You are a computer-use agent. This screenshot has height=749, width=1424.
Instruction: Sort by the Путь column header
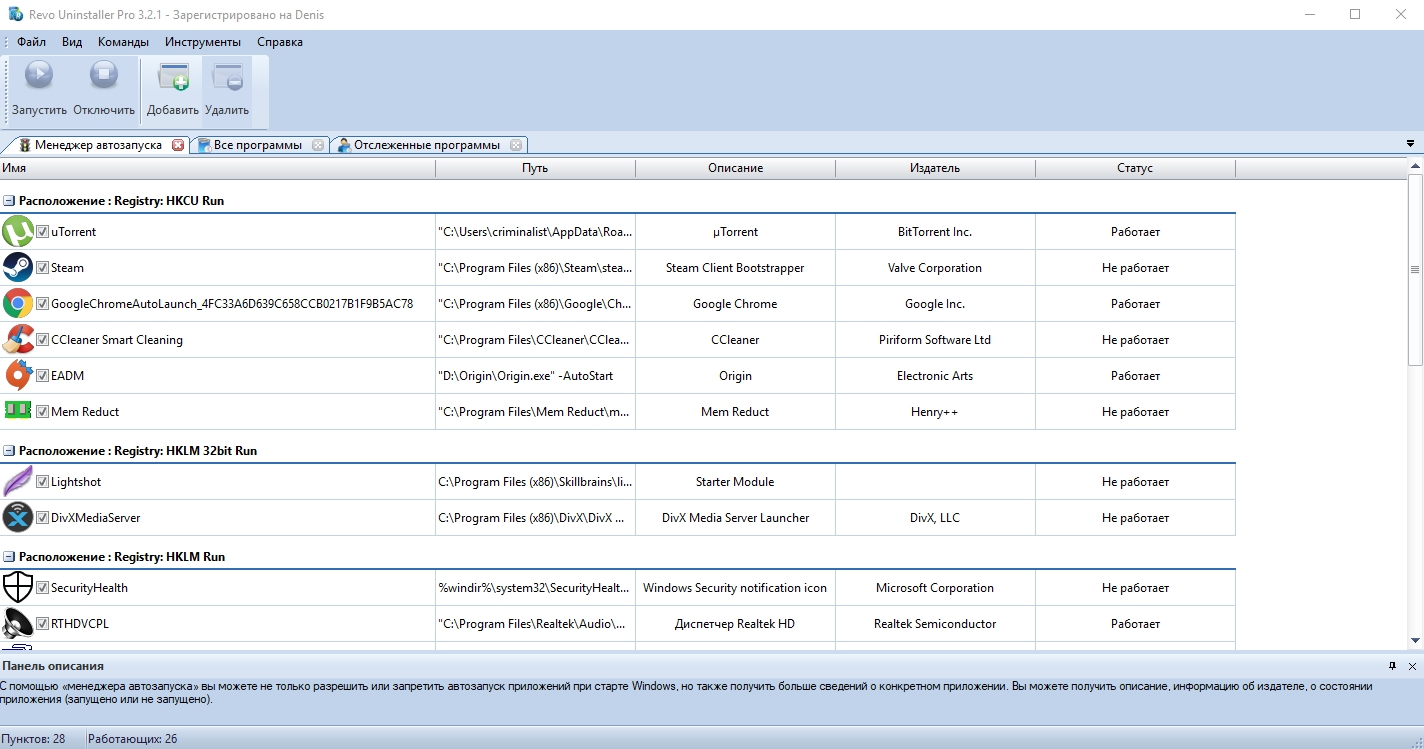tap(536, 168)
